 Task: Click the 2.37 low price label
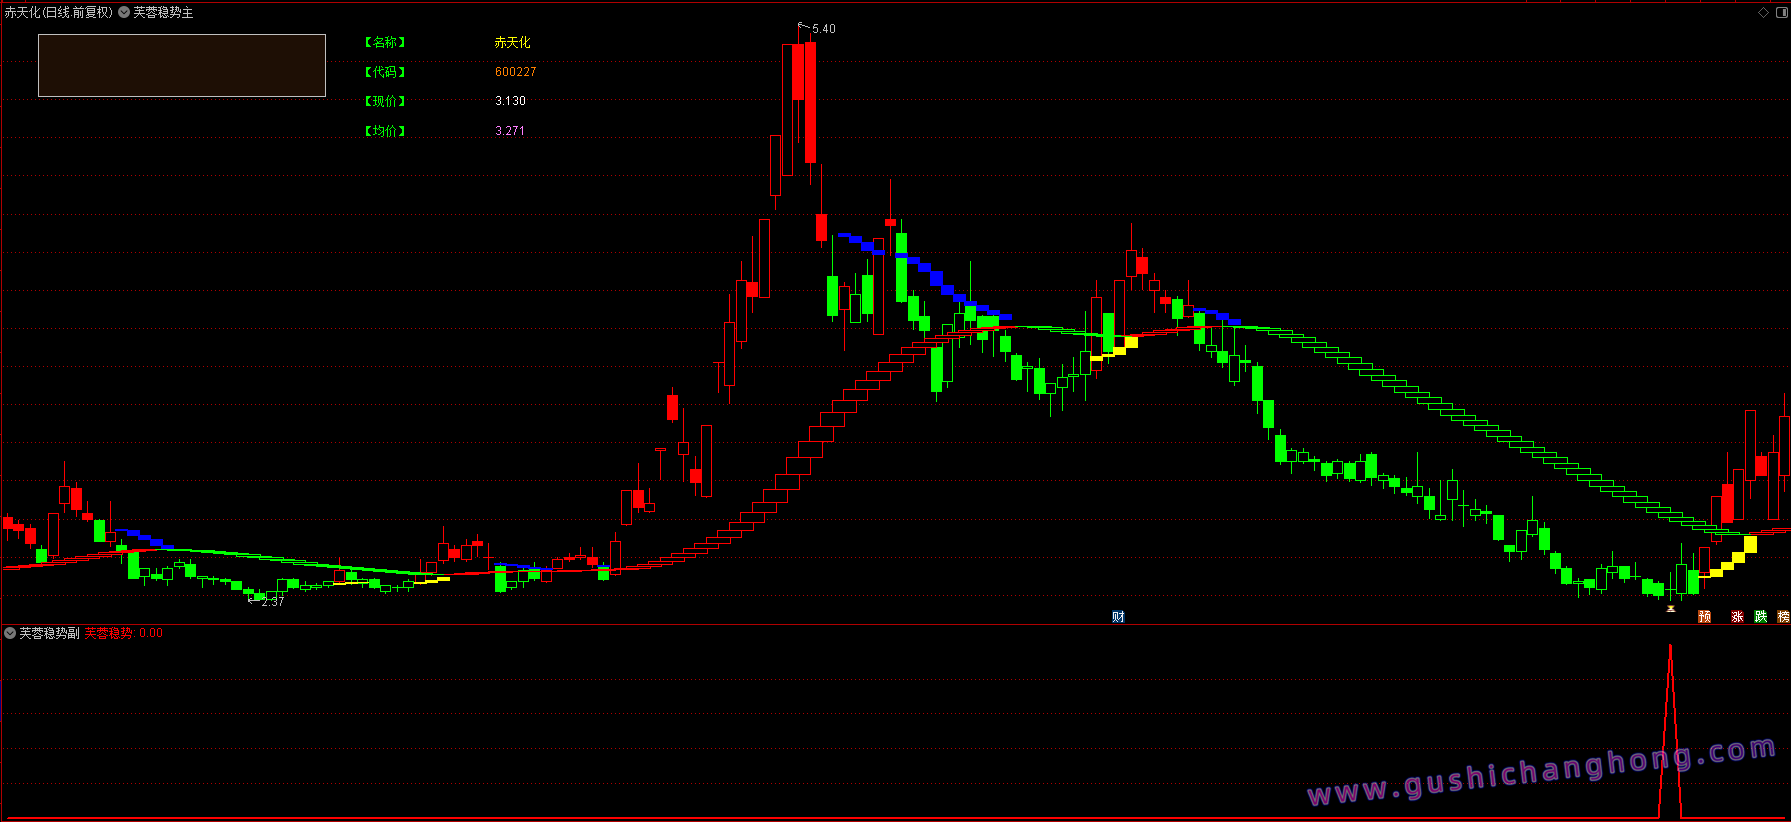272,602
